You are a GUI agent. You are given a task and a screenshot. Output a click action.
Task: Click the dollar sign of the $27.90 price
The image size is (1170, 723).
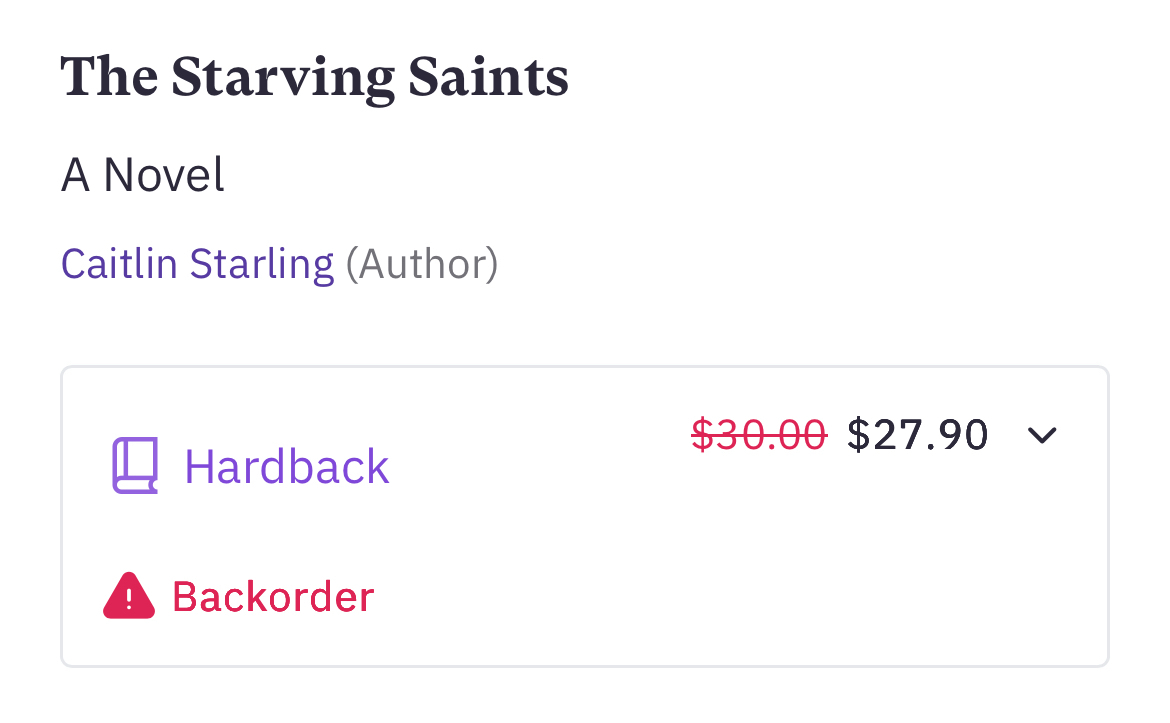[x=859, y=435]
